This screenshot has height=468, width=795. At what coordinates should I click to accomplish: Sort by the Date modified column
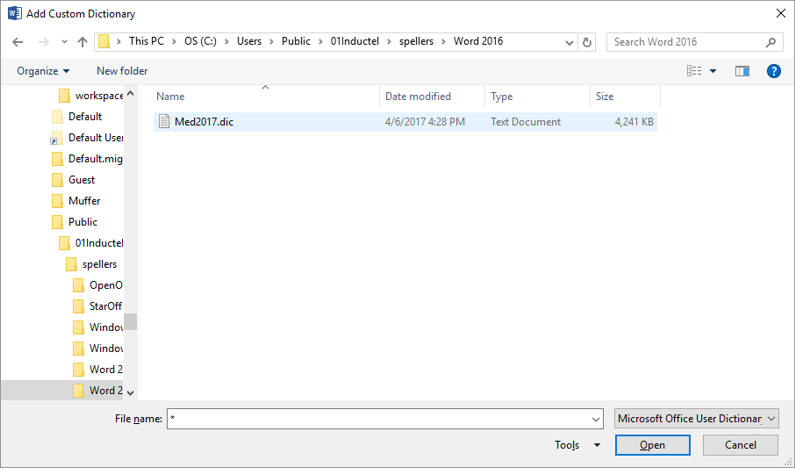418,97
